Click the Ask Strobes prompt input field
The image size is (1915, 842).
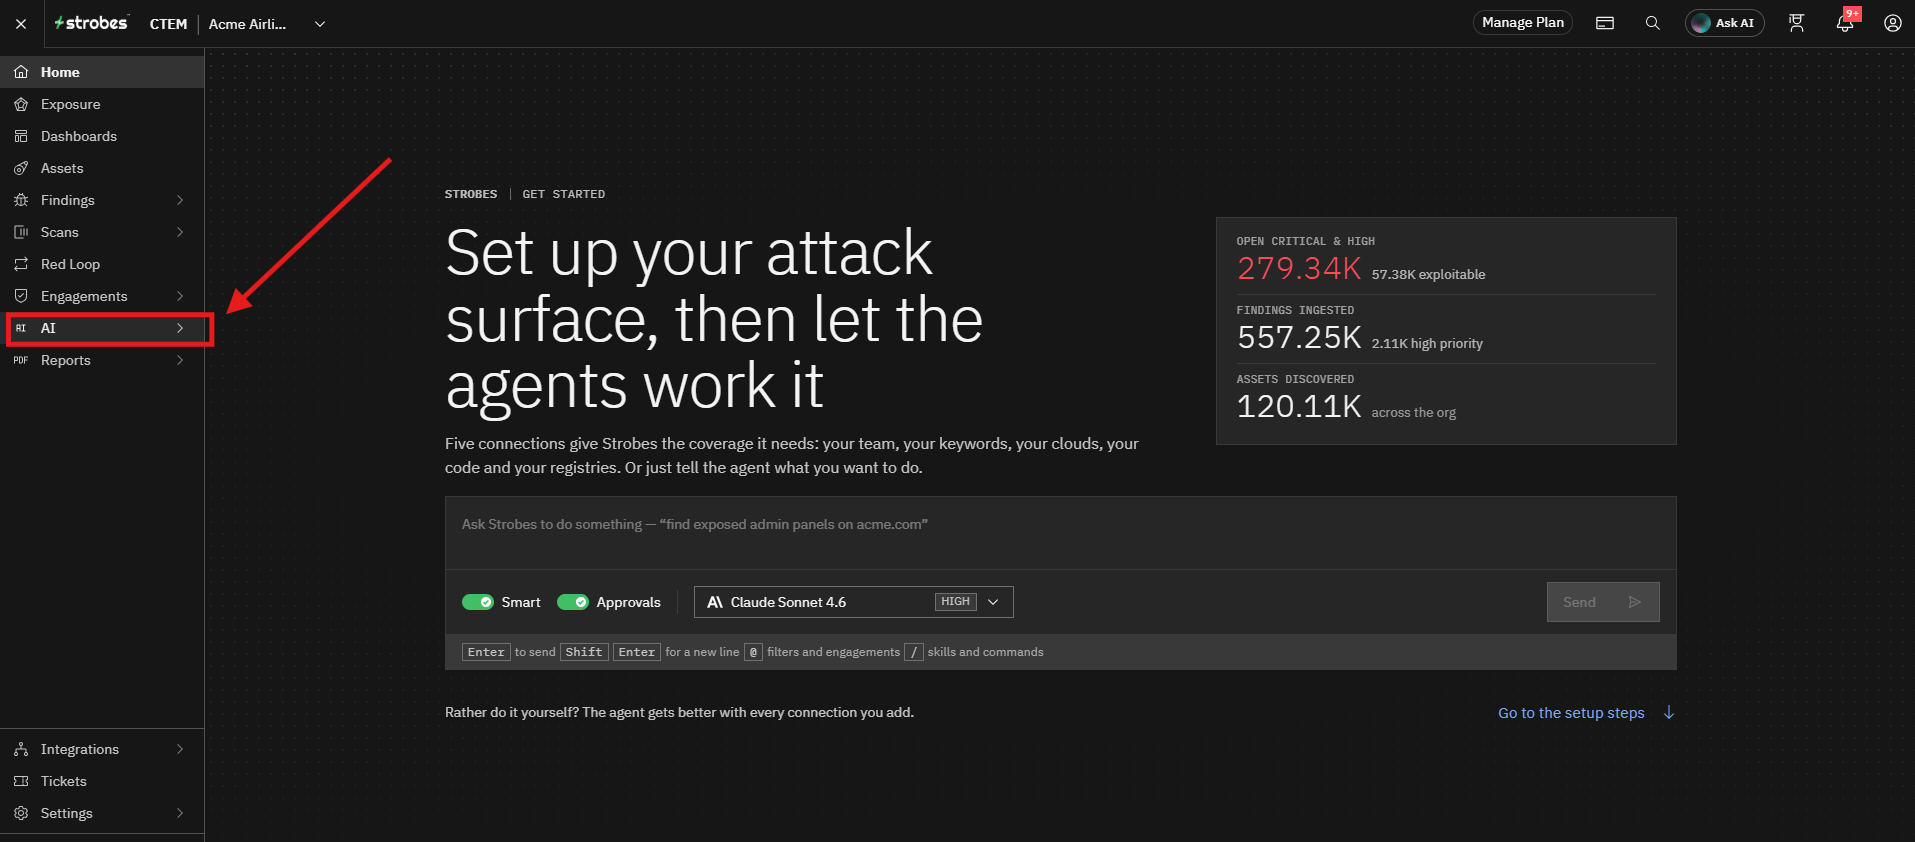coord(1060,533)
